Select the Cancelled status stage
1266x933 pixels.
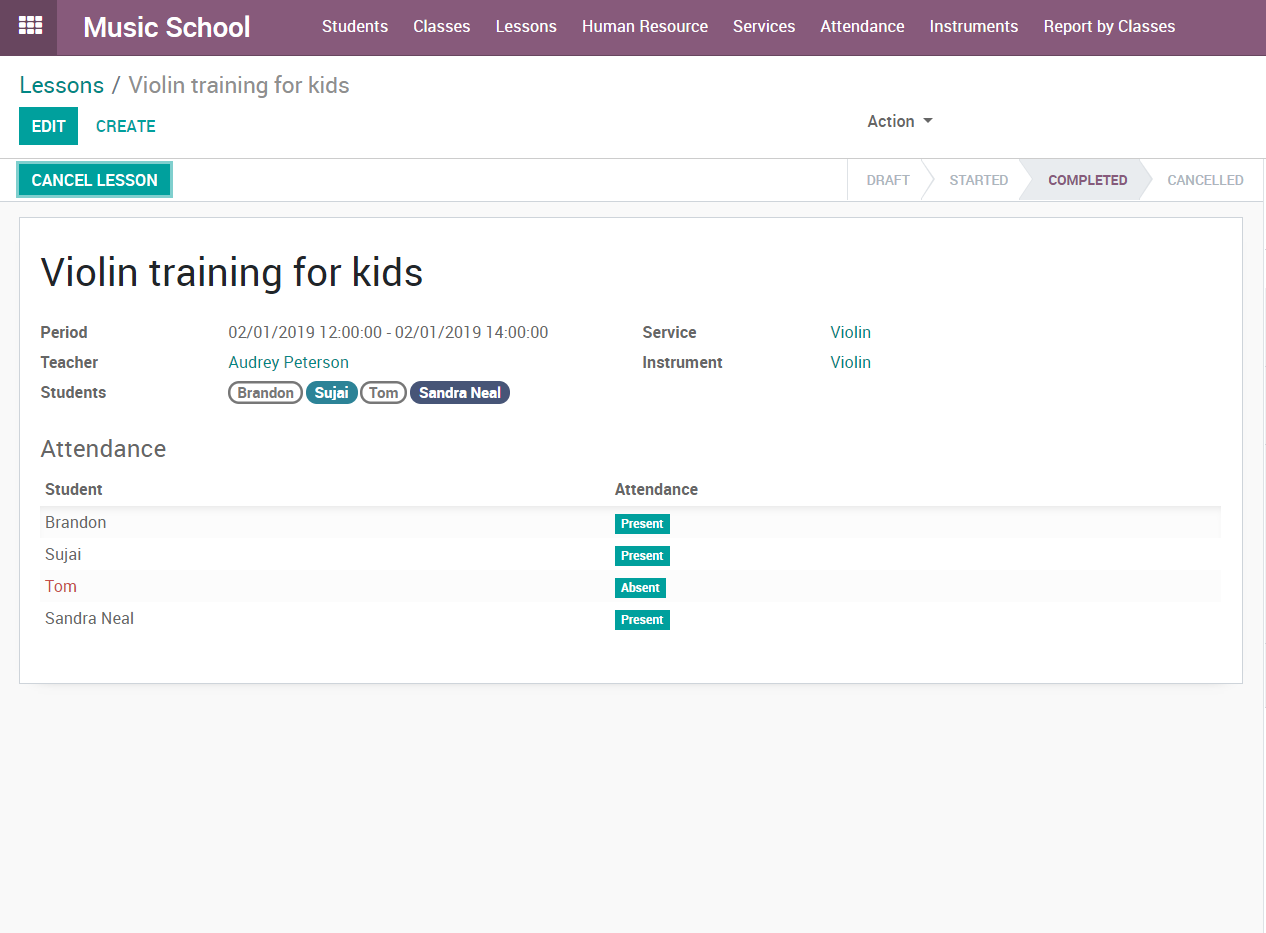1204,180
